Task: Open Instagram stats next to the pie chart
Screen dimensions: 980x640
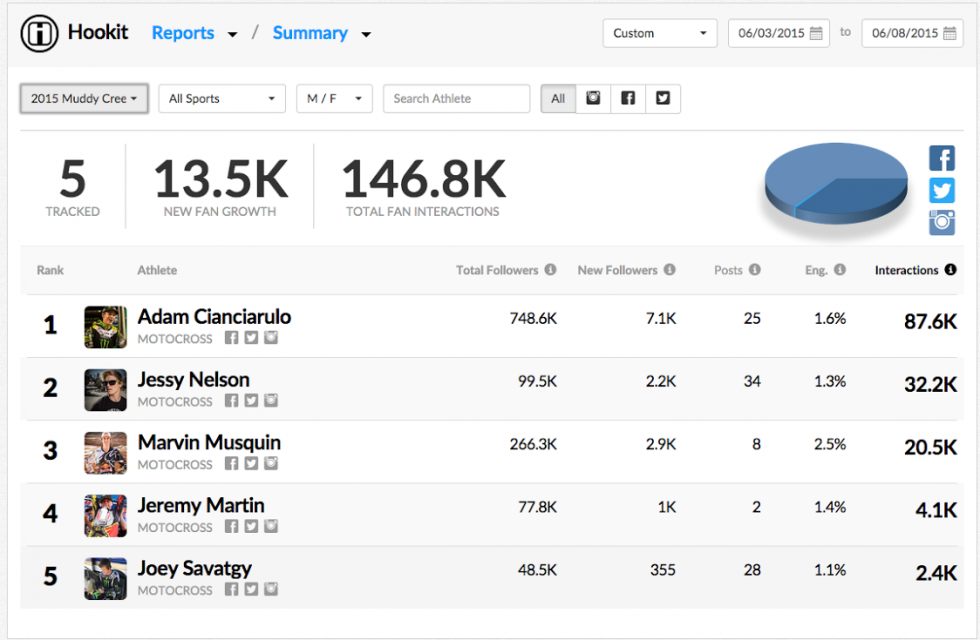Action: click(941, 222)
